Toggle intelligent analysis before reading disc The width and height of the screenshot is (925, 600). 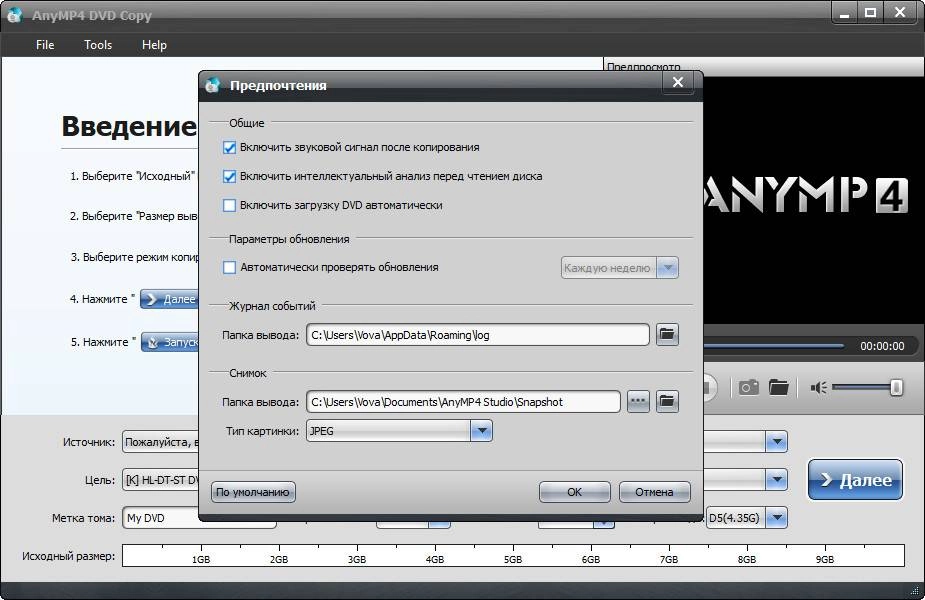tap(229, 176)
